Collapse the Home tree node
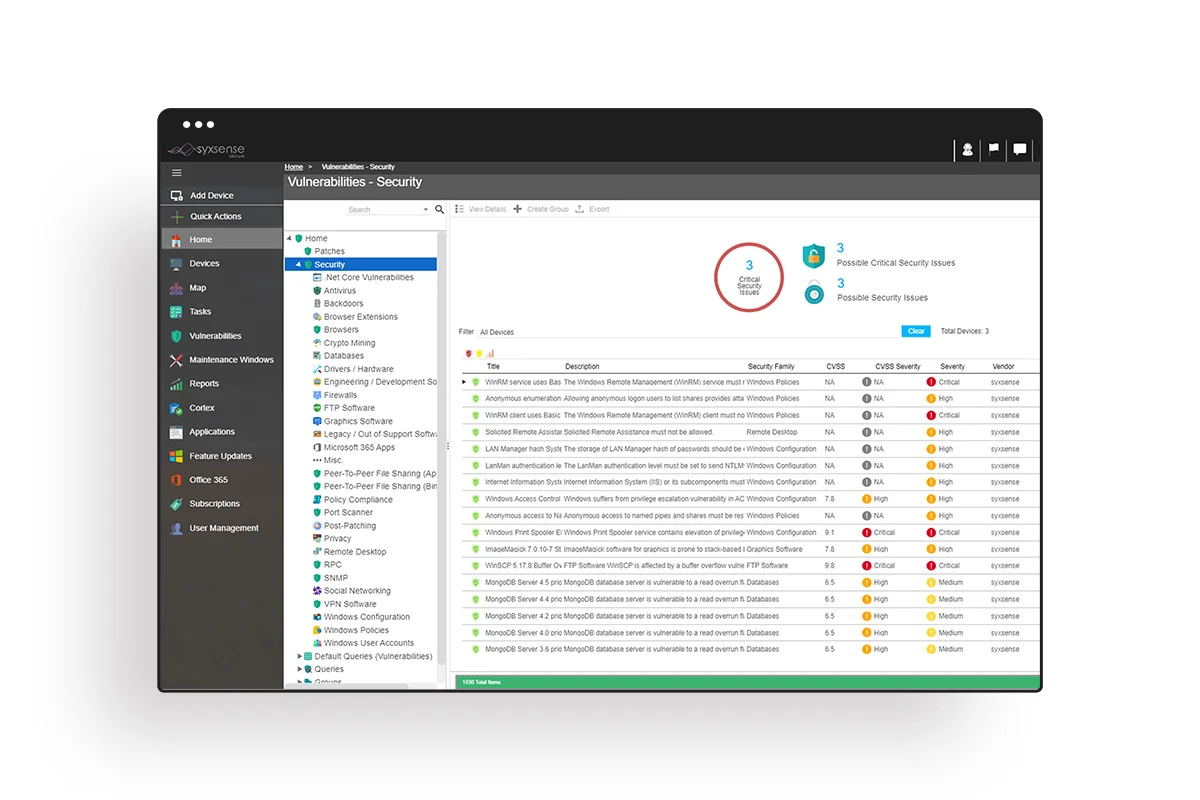The height and width of the screenshot is (800, 1200). (x=289, y=238)
